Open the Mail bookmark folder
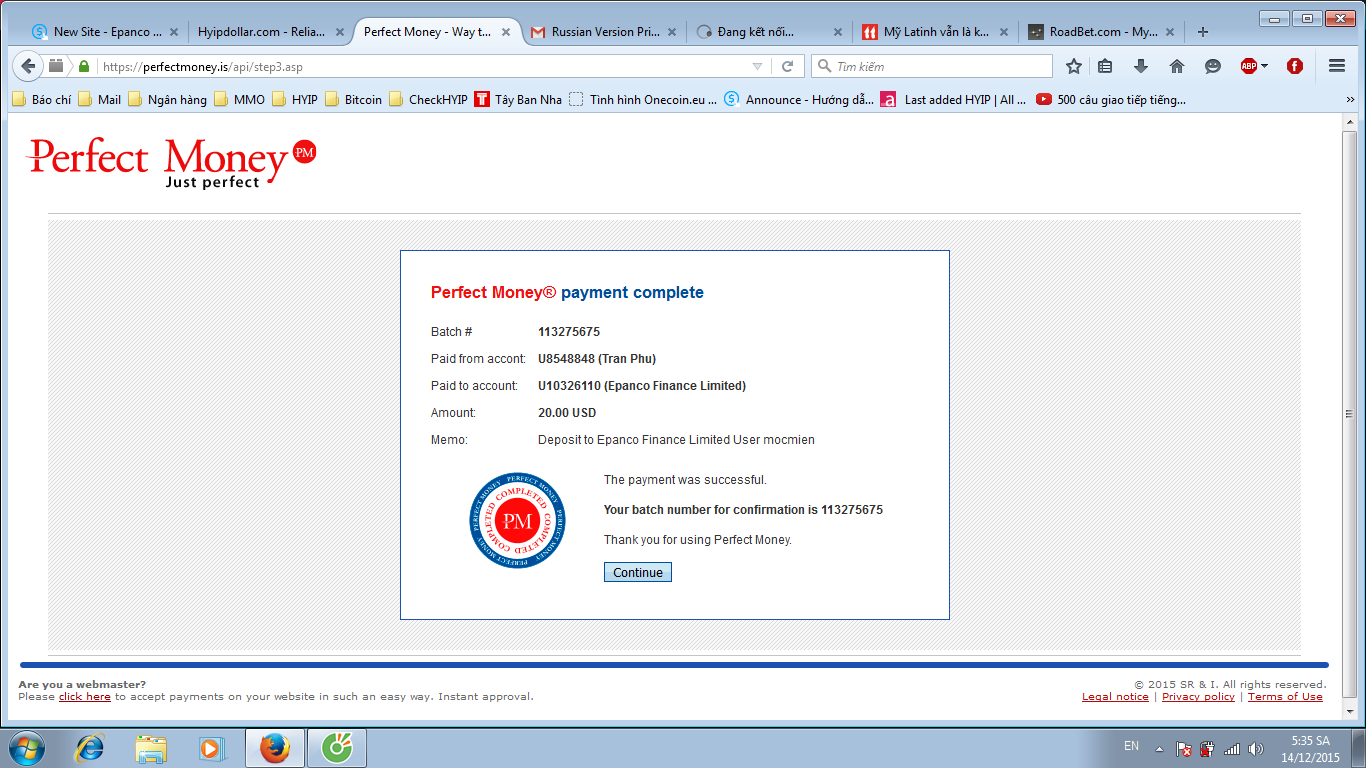This screenshot has height=768, width=1366. pos(100,99)
